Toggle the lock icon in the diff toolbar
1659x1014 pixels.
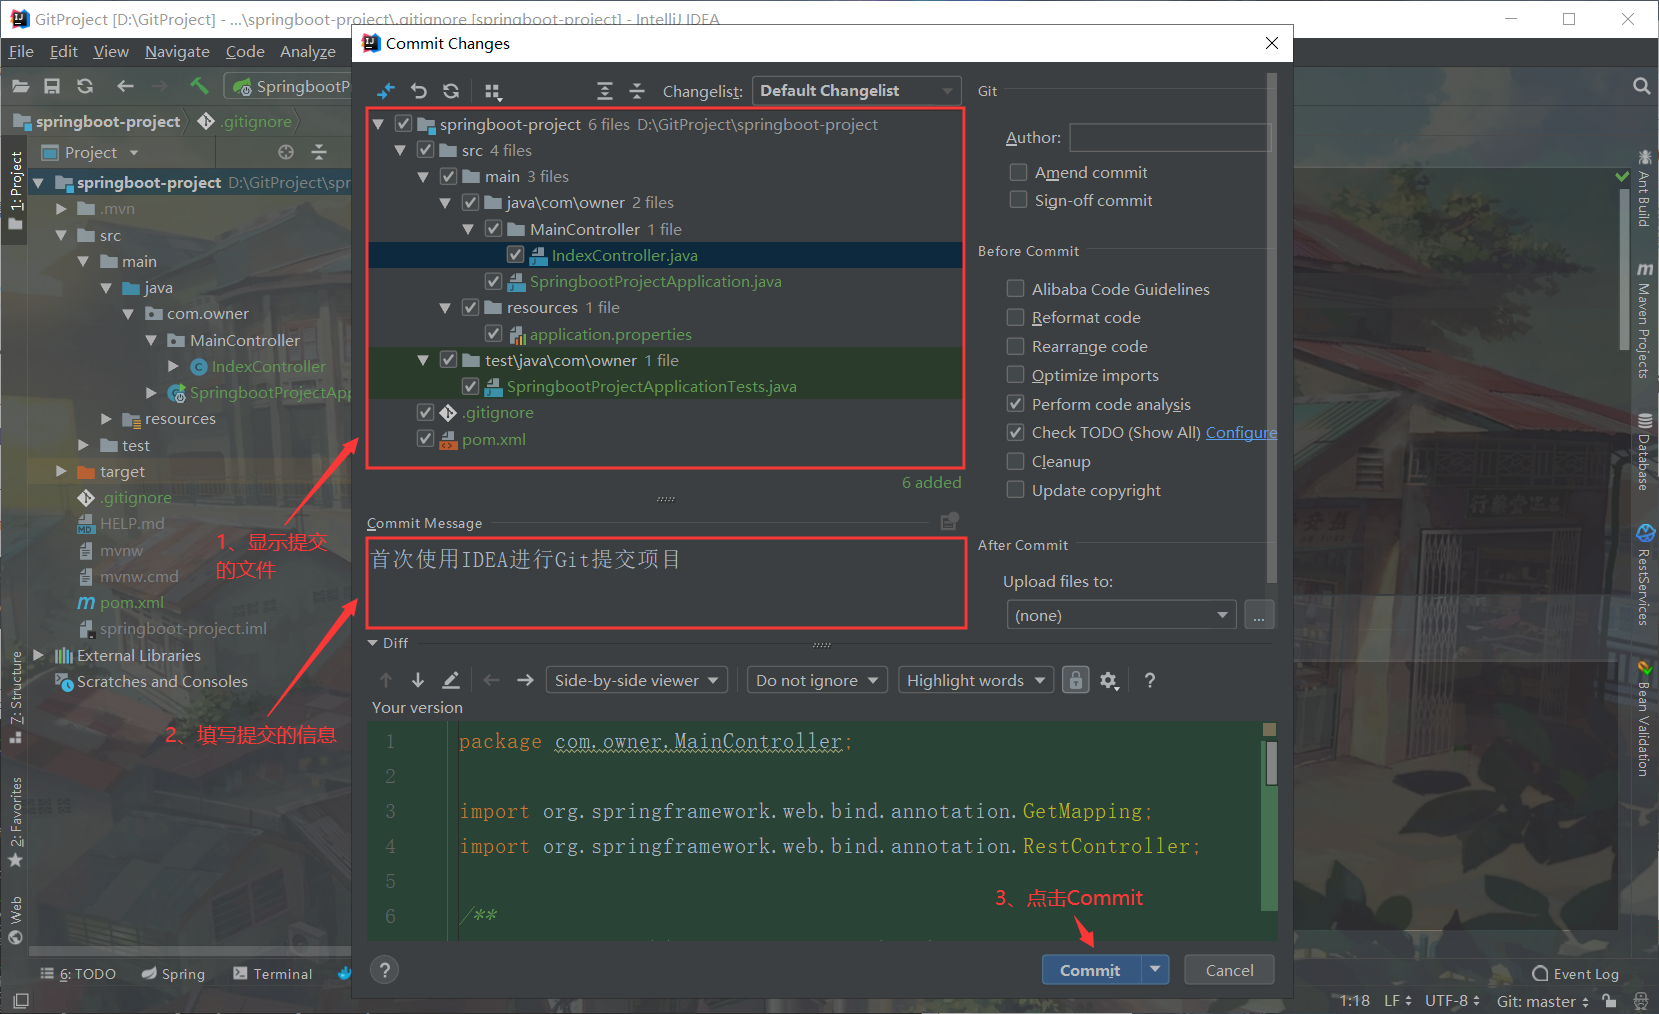tap(1075, 680)
